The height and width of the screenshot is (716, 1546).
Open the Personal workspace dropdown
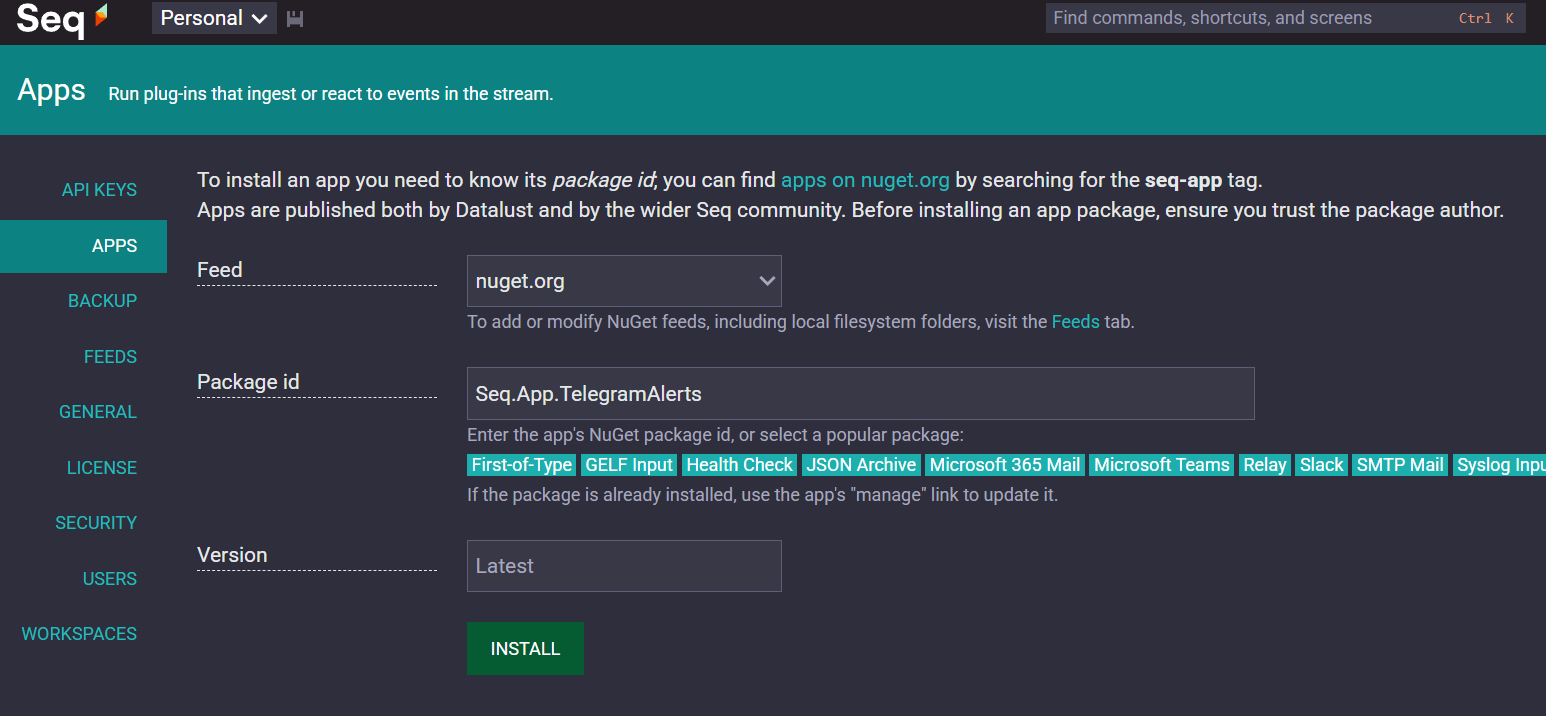point(214,18)
